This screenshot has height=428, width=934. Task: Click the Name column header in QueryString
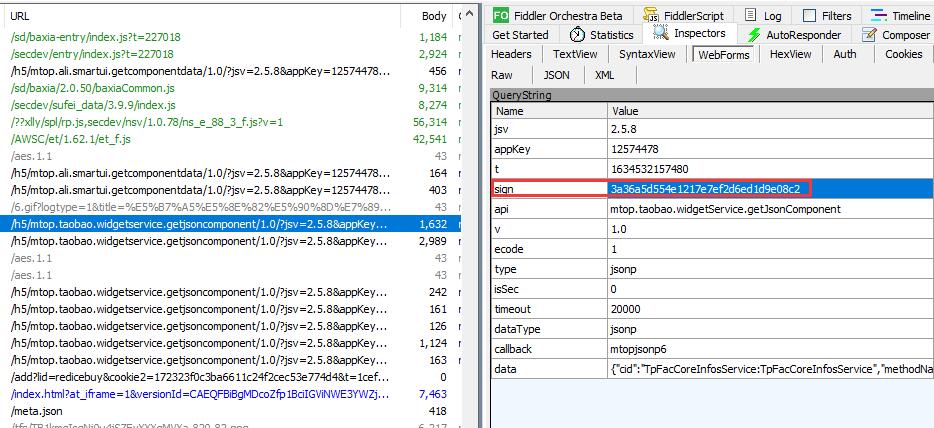[x=549, y=111]
